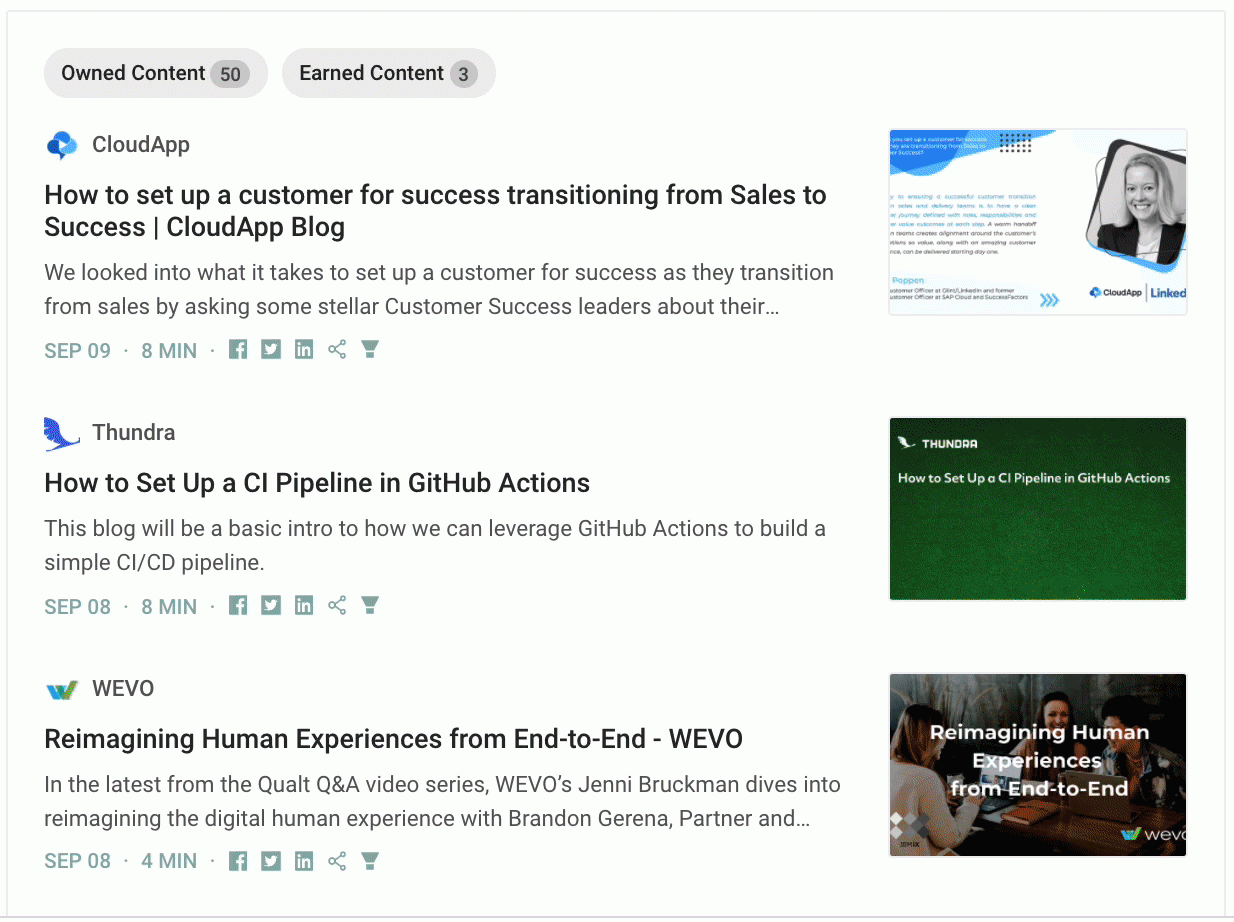This screenshot has width=1234, height=922.
Task: Click the filter funnel icon on the CloudApp article
Action: click(x=370, y=349)
